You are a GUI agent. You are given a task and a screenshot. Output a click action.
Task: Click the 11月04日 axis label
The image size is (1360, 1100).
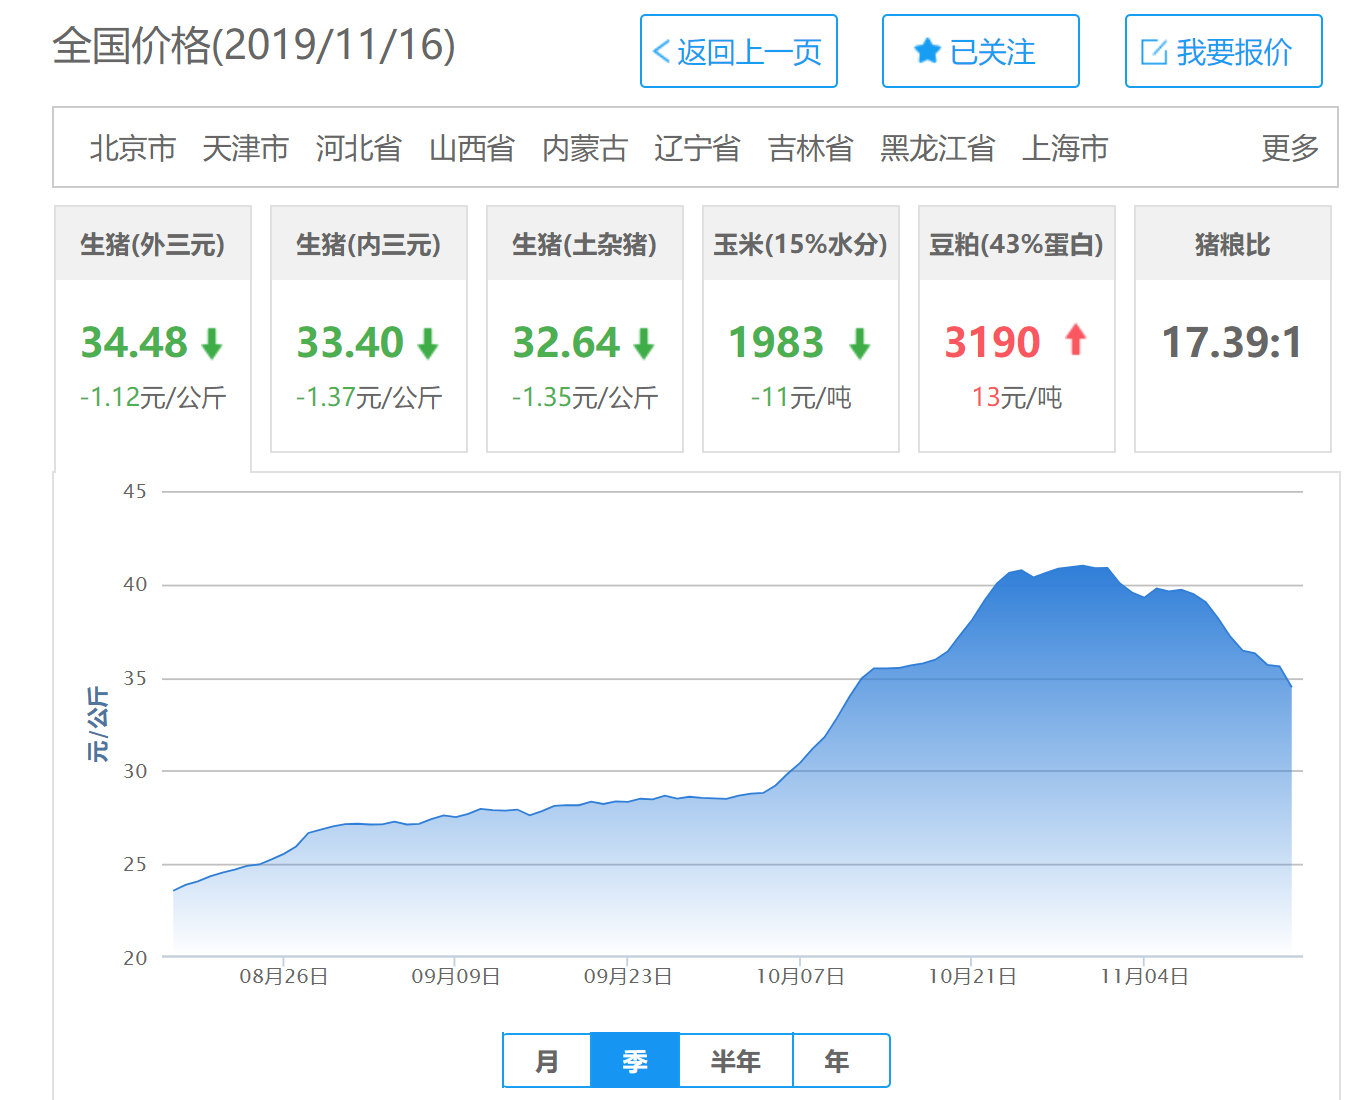point(1144,976)
